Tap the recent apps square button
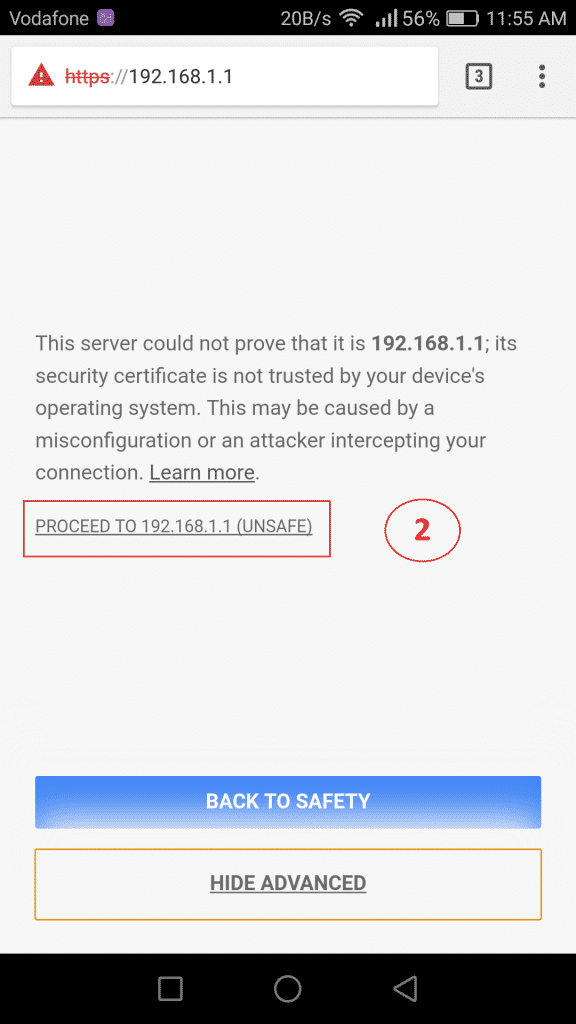 click(170, 989)
